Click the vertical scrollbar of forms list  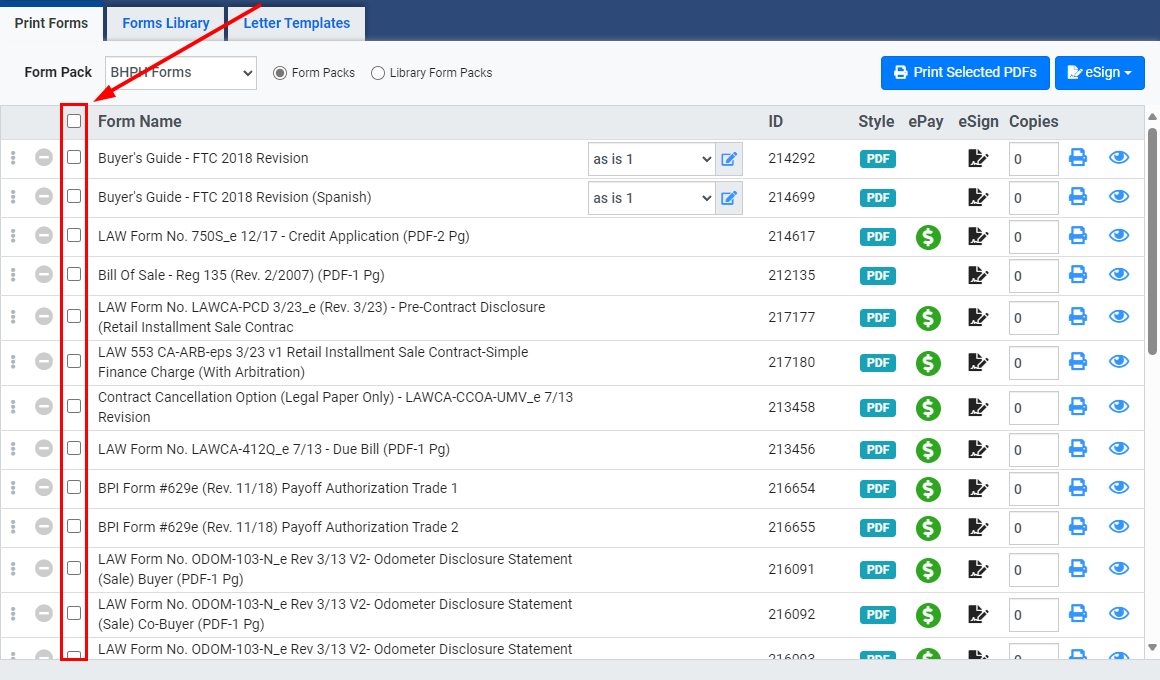[x=1152, y=240]
